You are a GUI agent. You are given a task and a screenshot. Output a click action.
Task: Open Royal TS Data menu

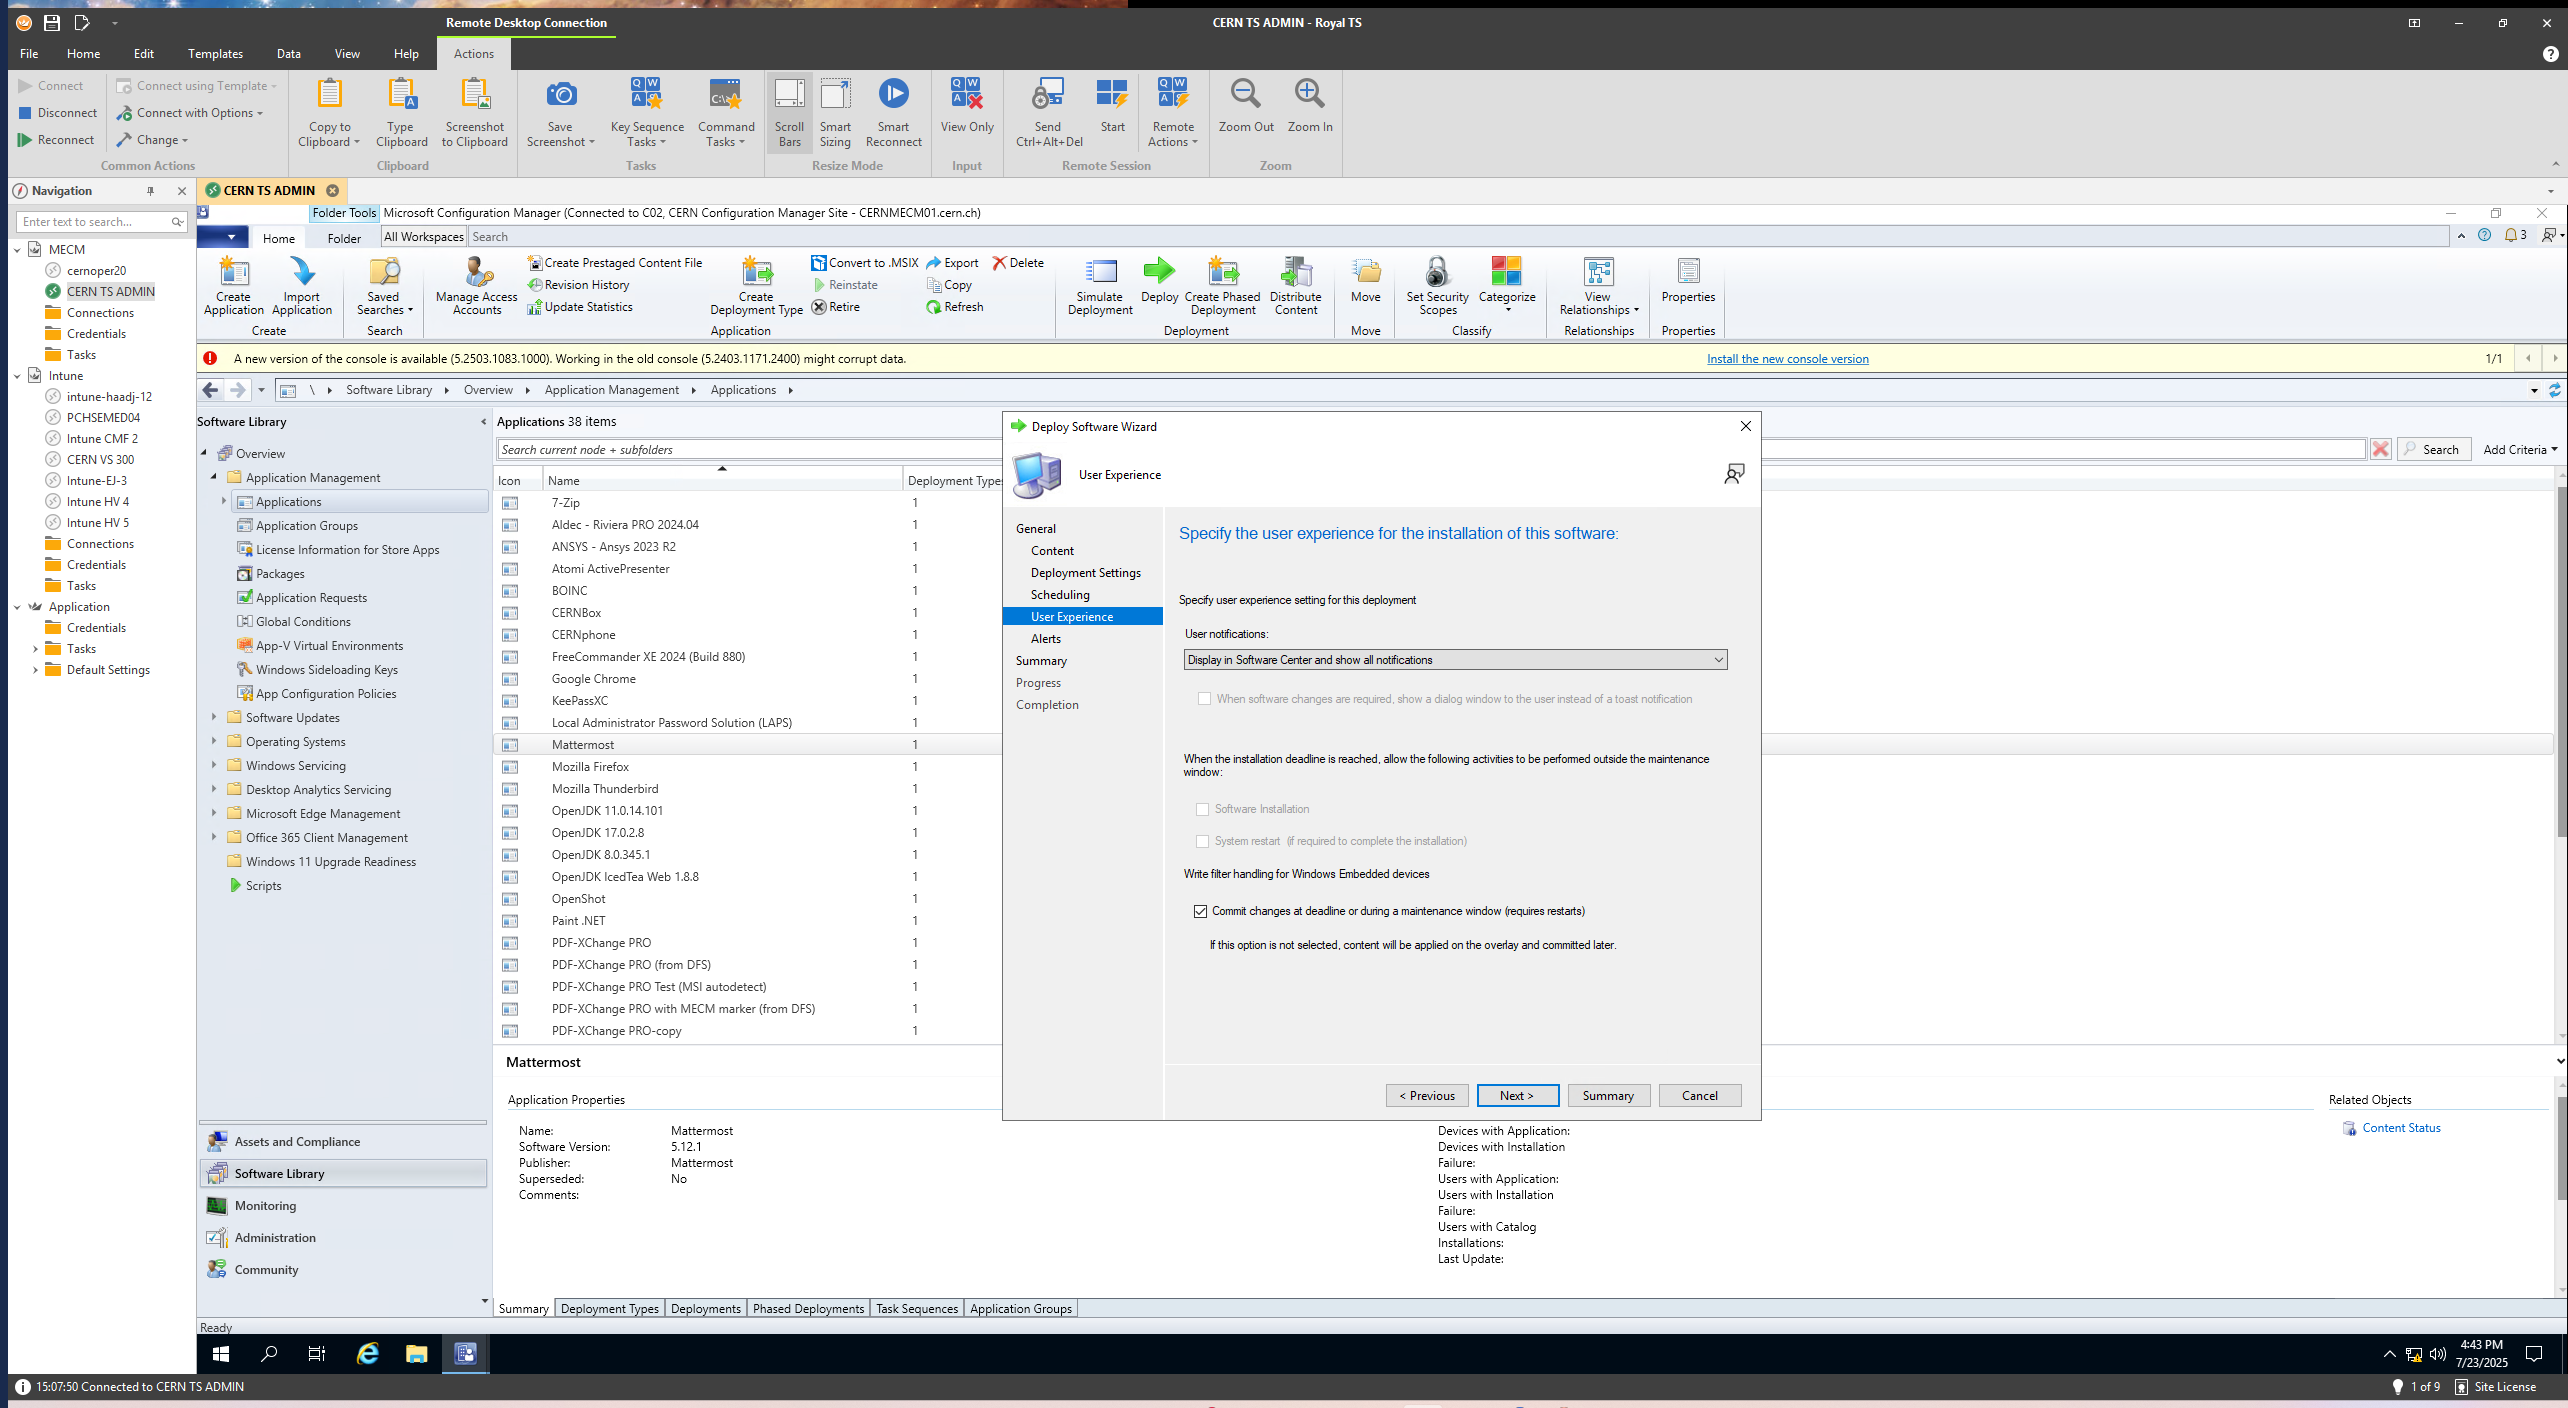click(289, 54)
